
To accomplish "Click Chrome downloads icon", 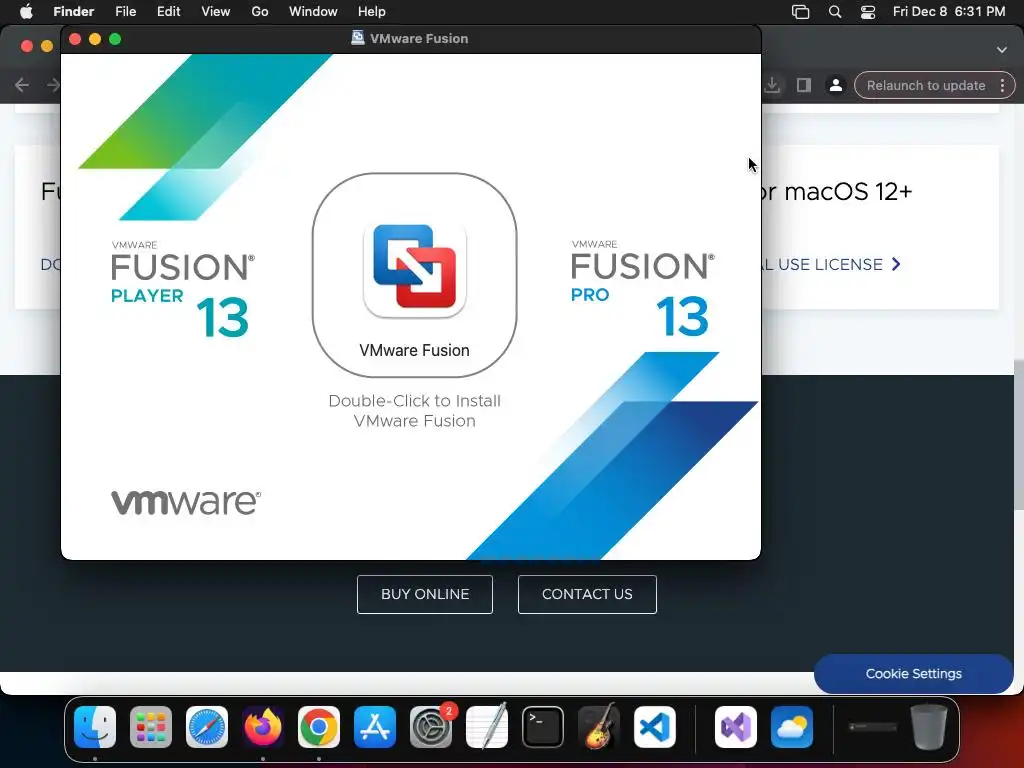I will tap(772, 86).
